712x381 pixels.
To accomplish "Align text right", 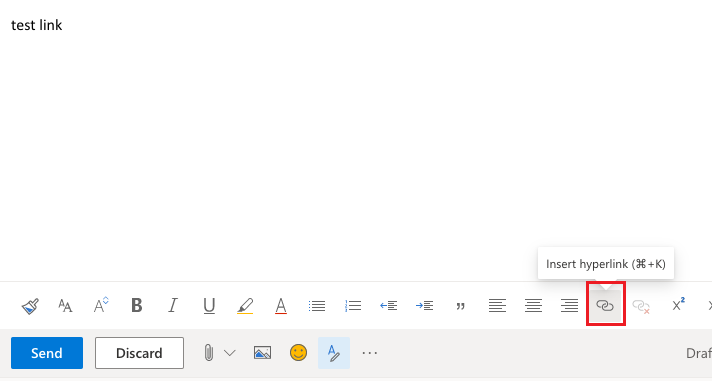I will tap(569, 306).
